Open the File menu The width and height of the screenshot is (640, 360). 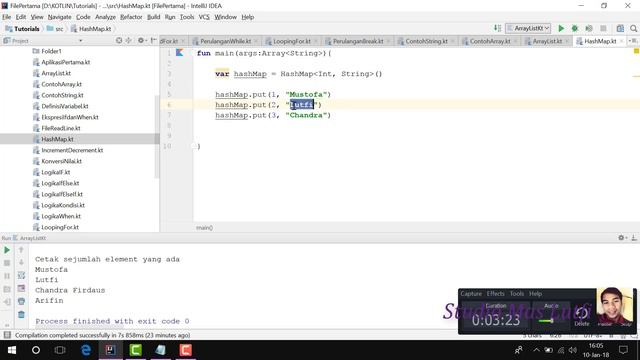pyautogui.click(x=7, y=17)
